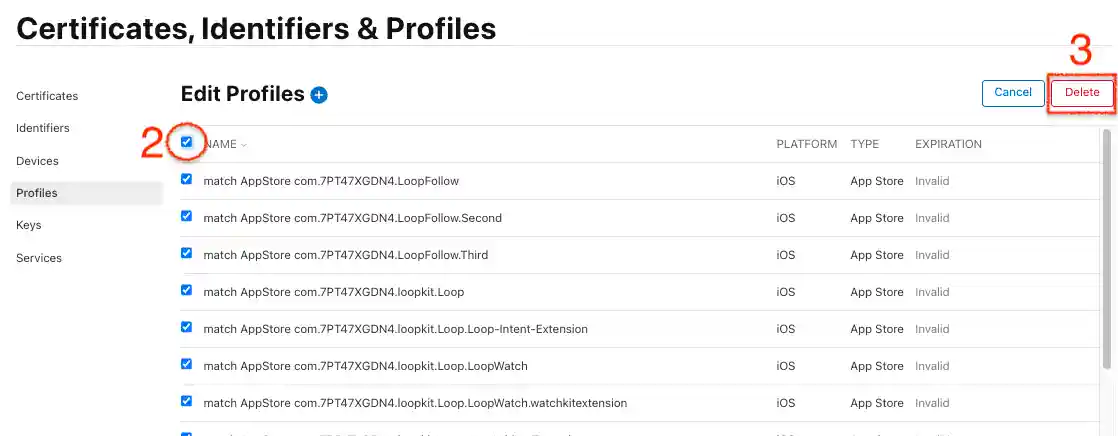Sort profiles using the NAME column arrow
The height and width of the screenshot is (436, 1118).
pyautogui.click(x=244, y=145)
